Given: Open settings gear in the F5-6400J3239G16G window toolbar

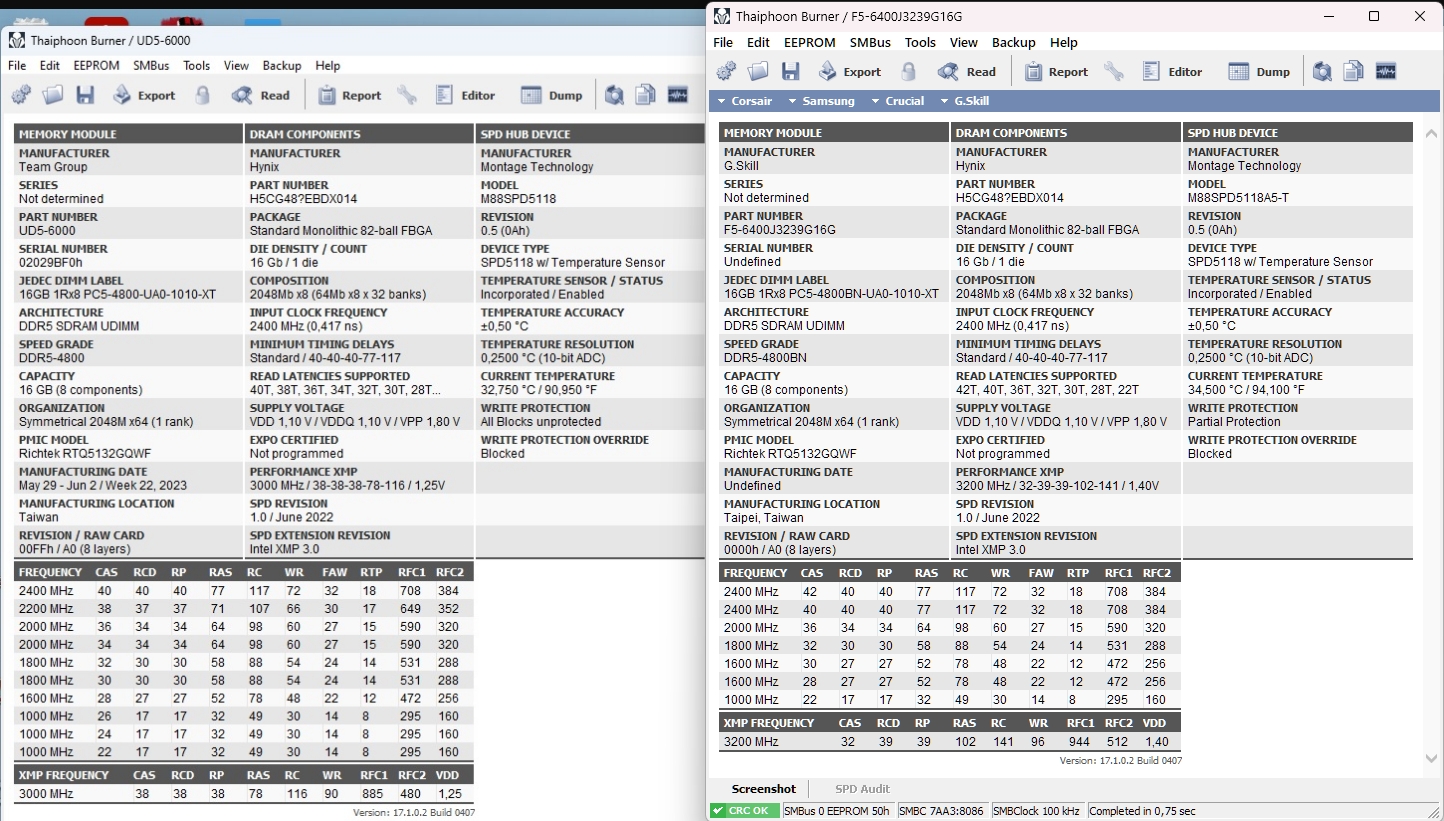Looking at the screenshot, I should (727, 71).
